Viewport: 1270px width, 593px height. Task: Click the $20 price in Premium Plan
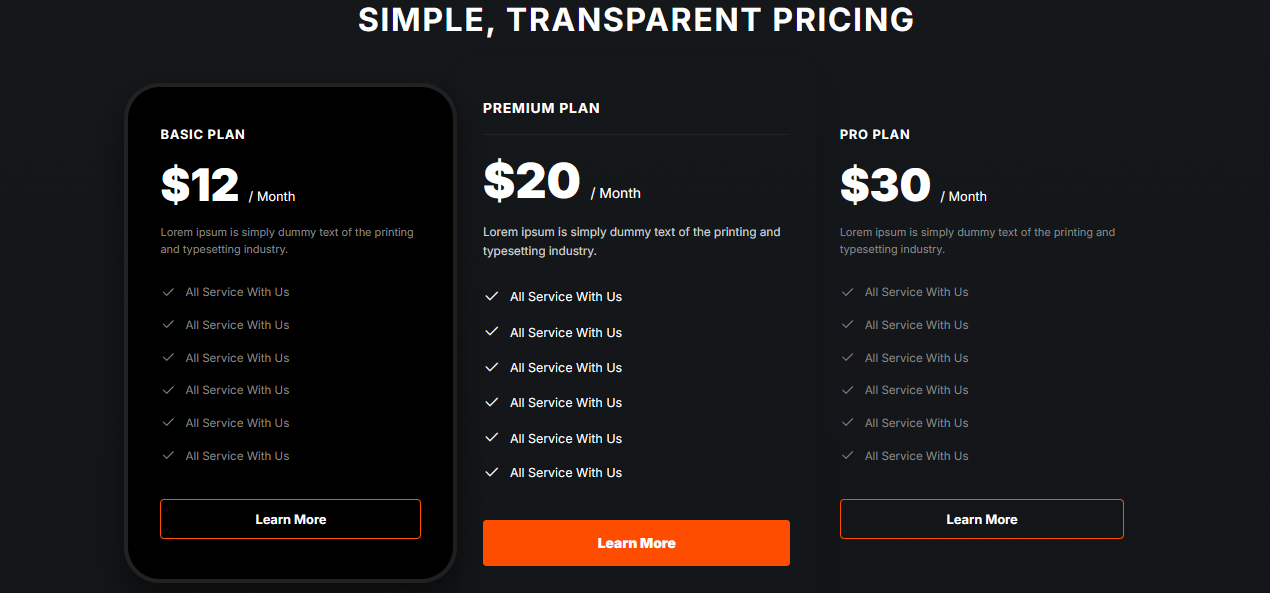(x=532, y=182)
